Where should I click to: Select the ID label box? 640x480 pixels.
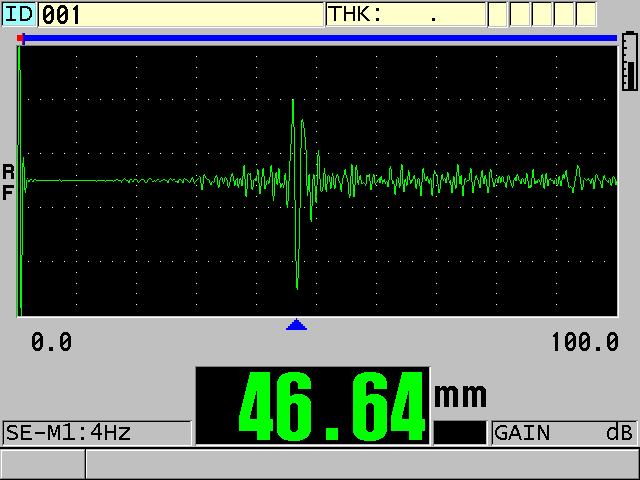[18, 14]
